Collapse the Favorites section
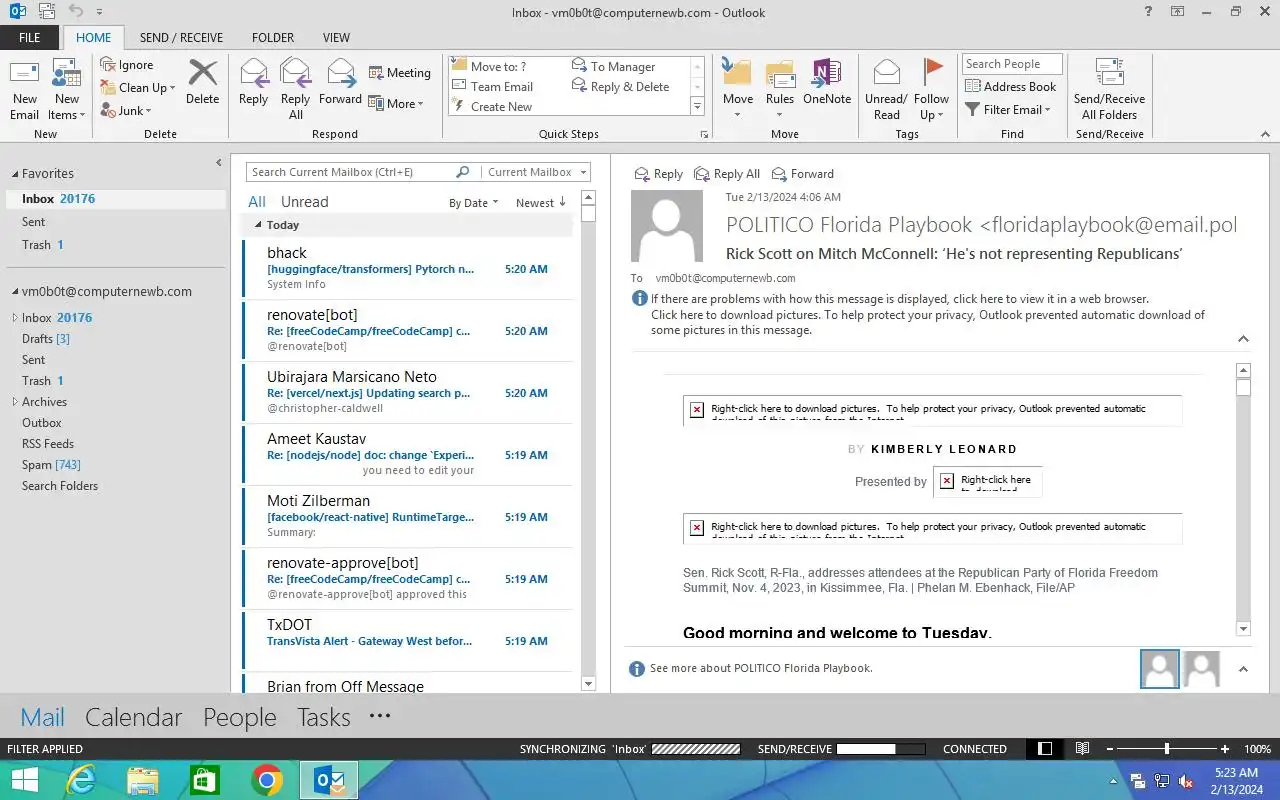 tap(14, 174)
